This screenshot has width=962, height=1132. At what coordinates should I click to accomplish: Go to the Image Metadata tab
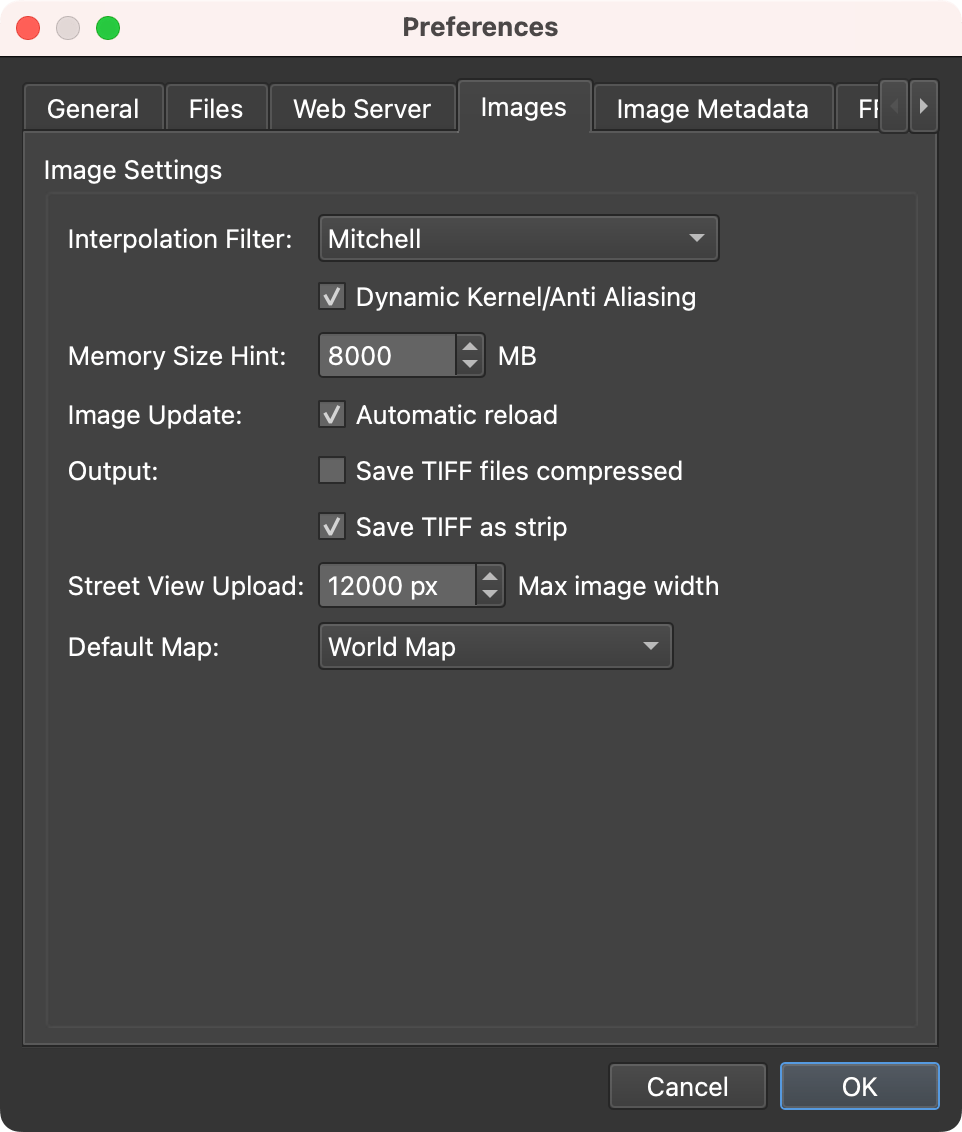(x=712, y=109)
